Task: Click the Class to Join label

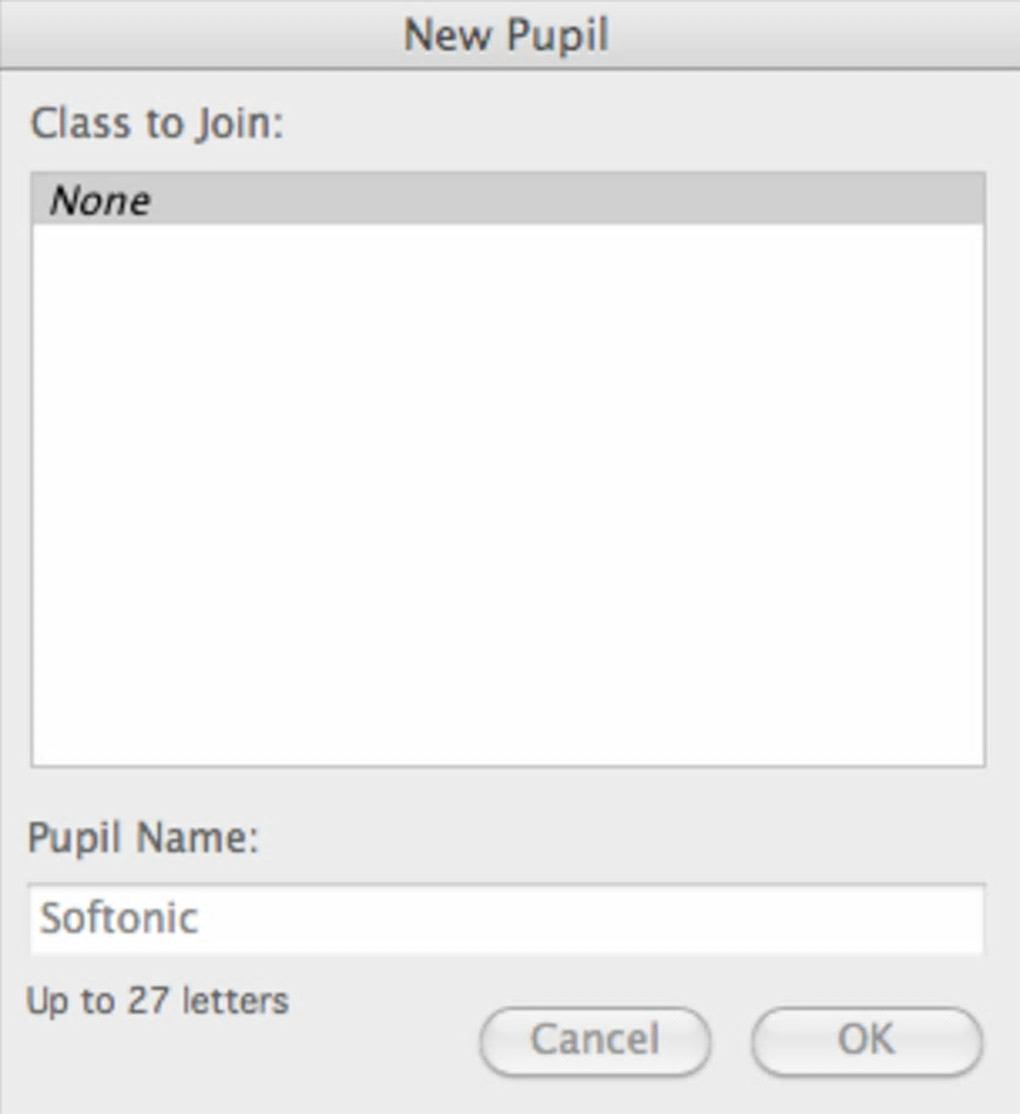Action: (157, 124)
